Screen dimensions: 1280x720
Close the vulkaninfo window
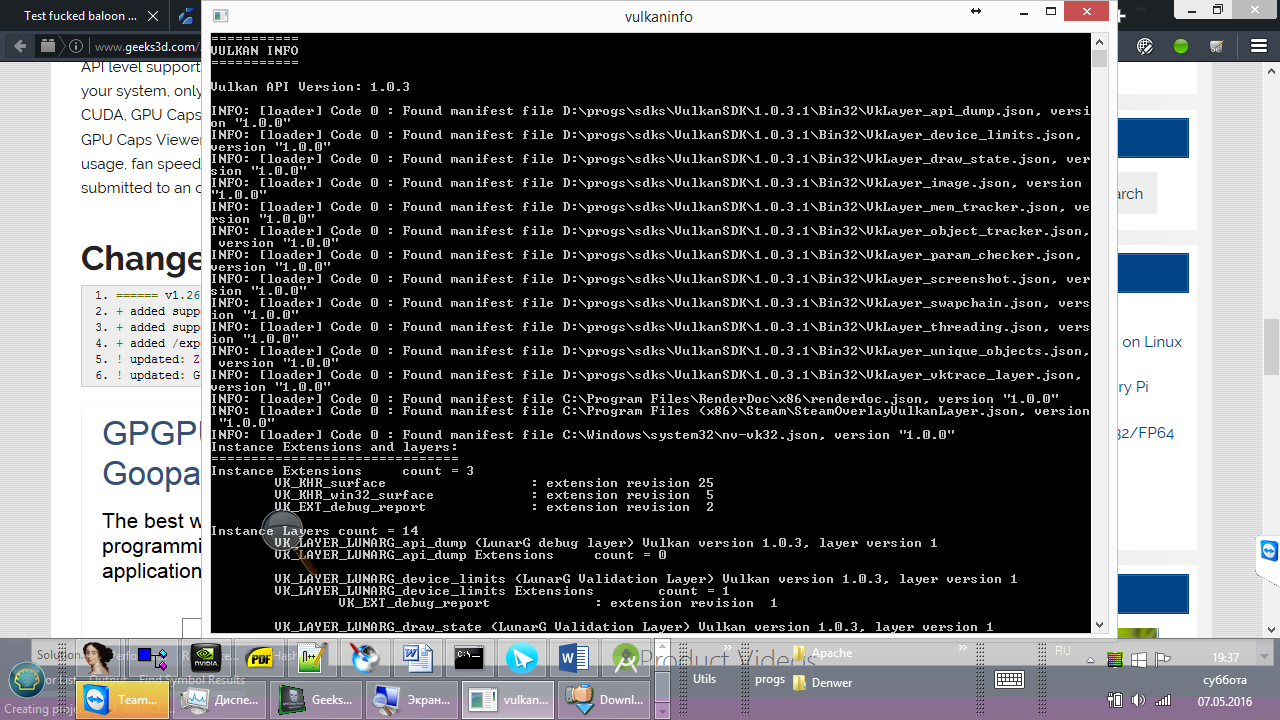tap(1086, 12)
